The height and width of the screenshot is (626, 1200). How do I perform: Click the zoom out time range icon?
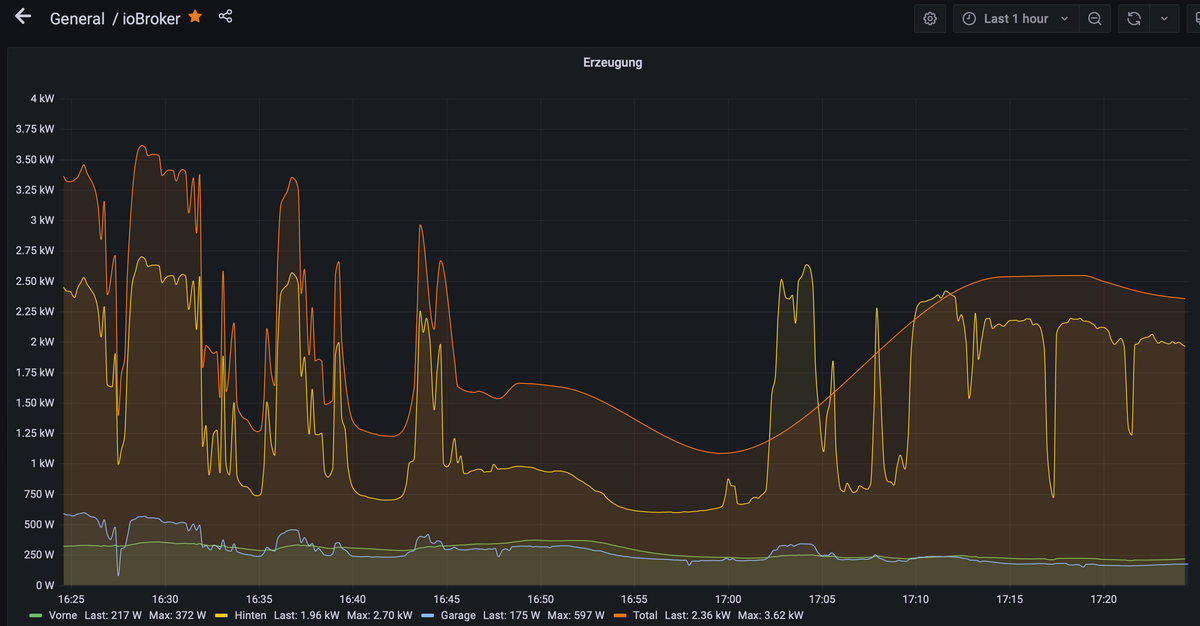coord(1095,19)
